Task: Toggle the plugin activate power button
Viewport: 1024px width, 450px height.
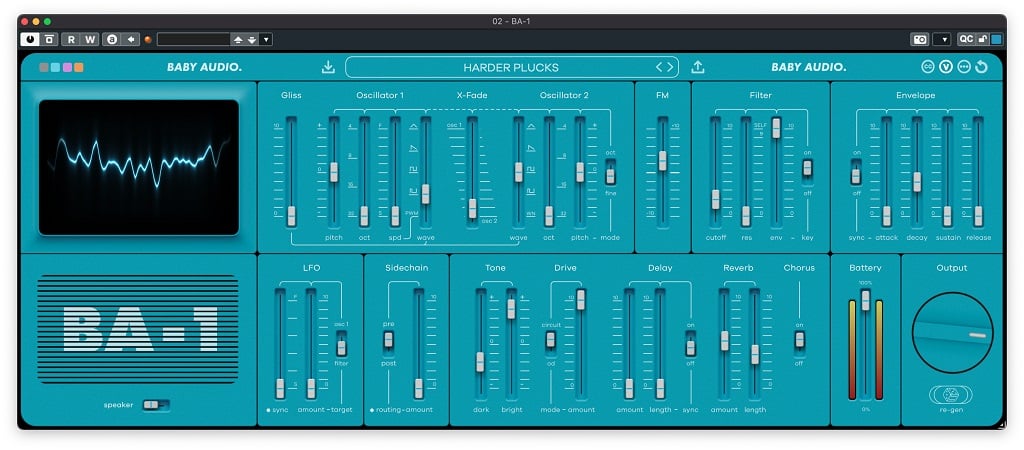Action: (x=29, y=39)
